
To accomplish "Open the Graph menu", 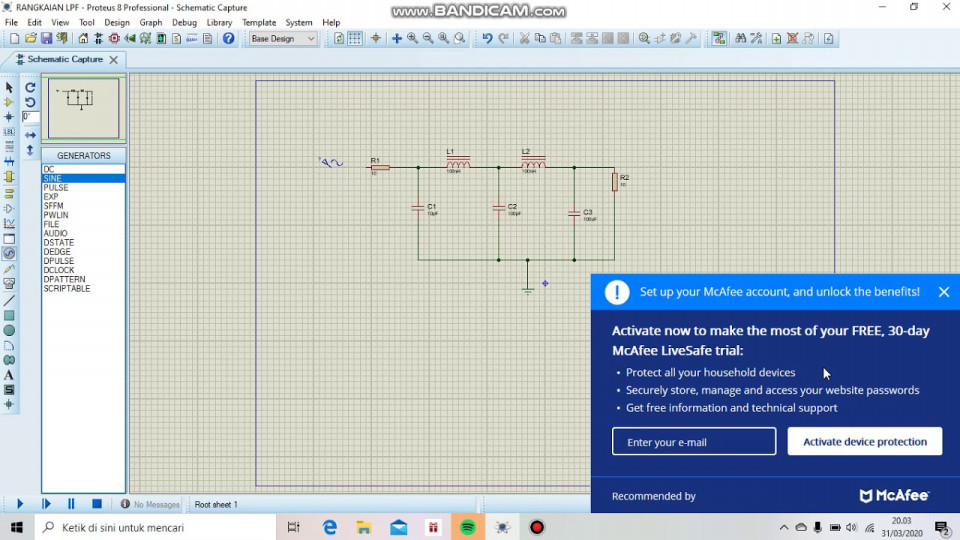I will tap(151, 22).
